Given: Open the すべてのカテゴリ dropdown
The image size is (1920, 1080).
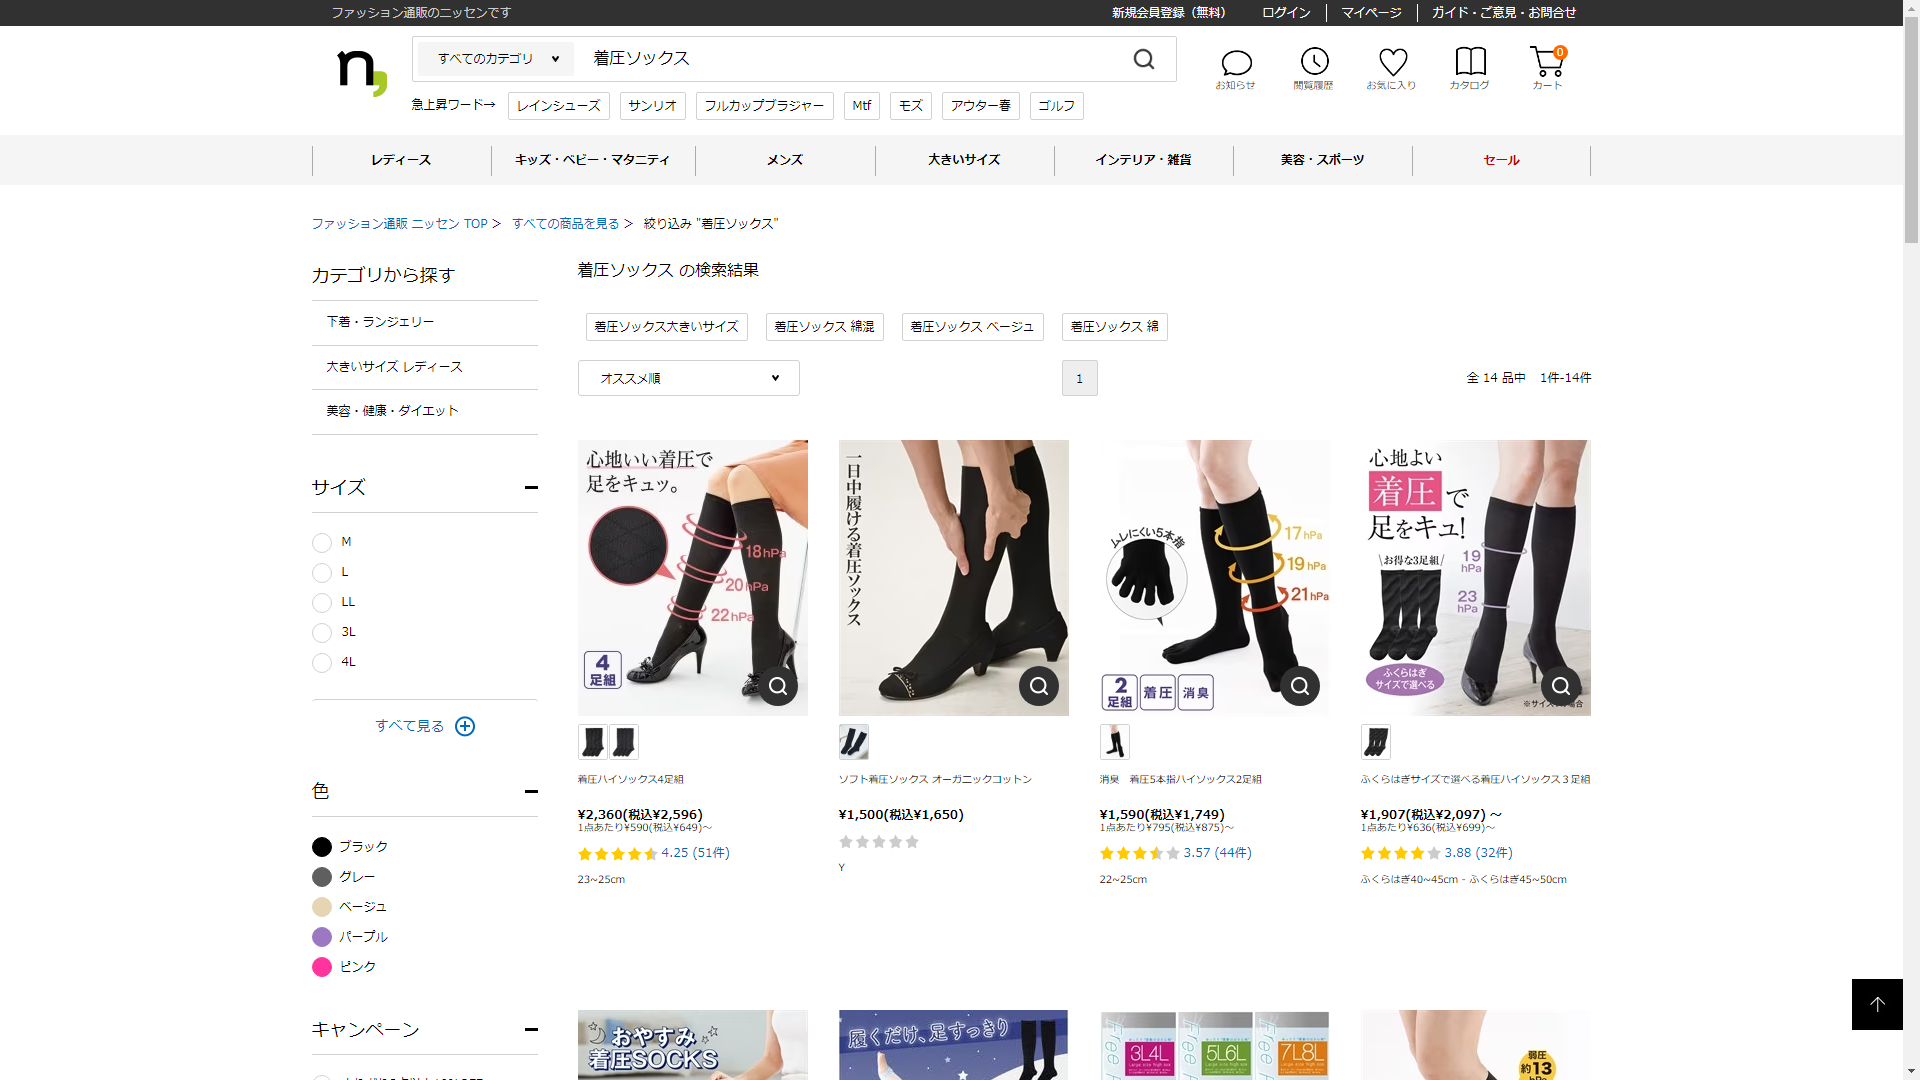Looking at the screenshot, I should pyautogui.click(x=497, y=59).
